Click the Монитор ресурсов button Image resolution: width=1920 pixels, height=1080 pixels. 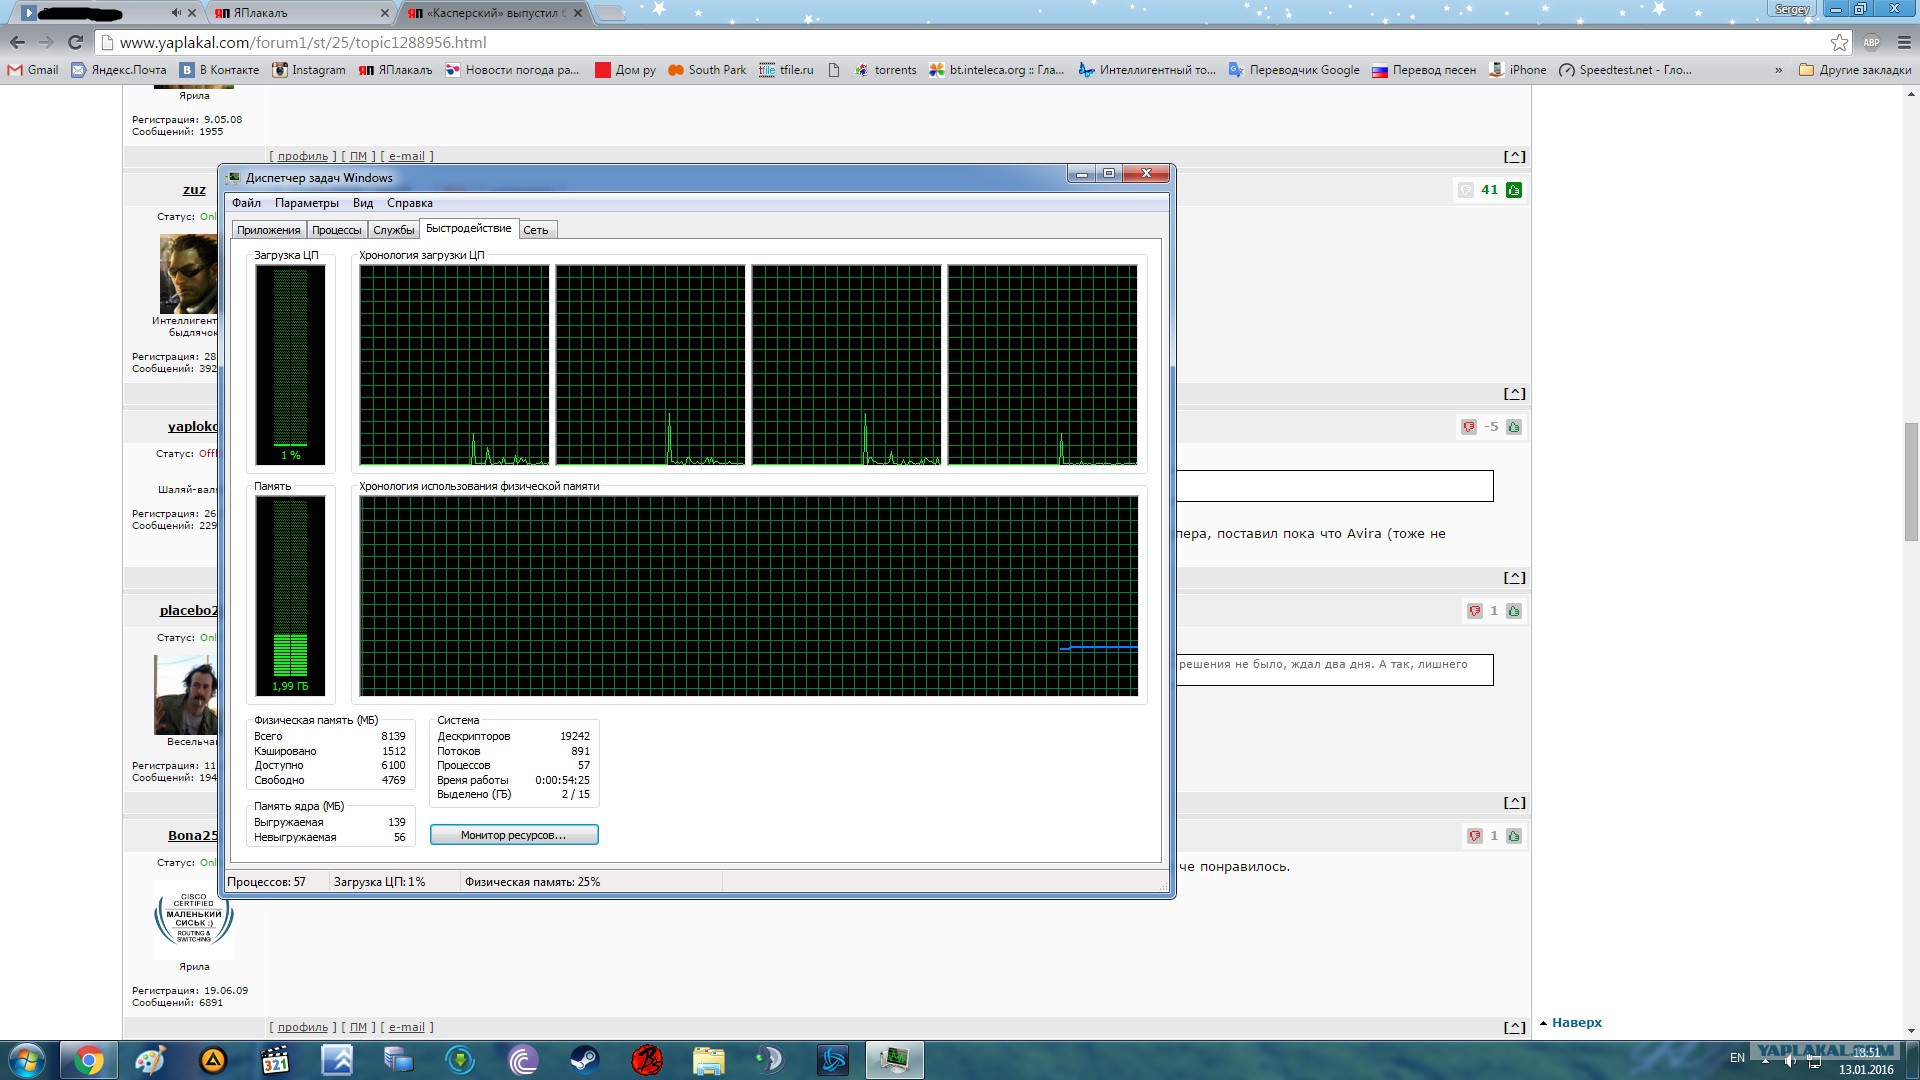click(514, 835)
